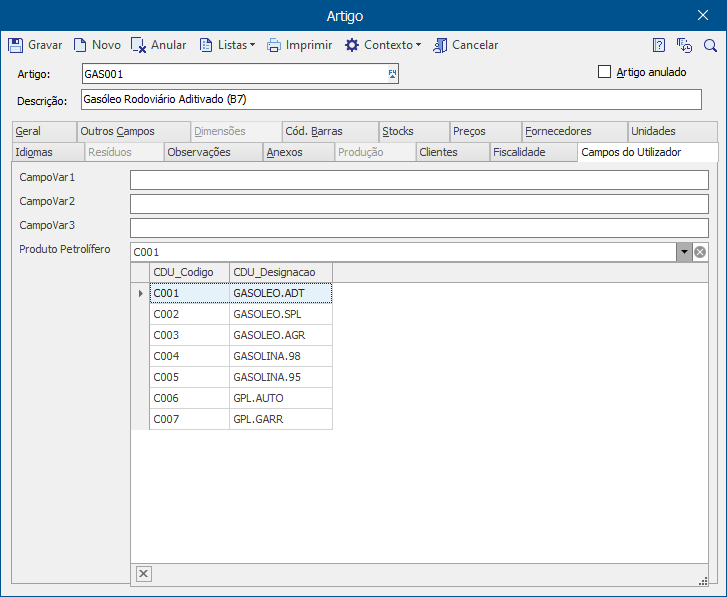
Task: Toggle the Artigo anulado checkbox
Action: [x=604, y=72]
